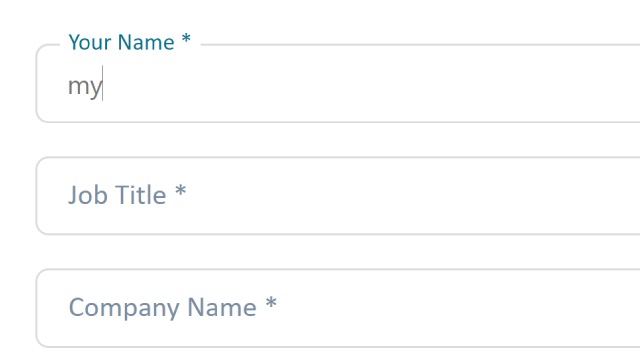Click the word "Your" in the field label

click(x=91, y=42)
